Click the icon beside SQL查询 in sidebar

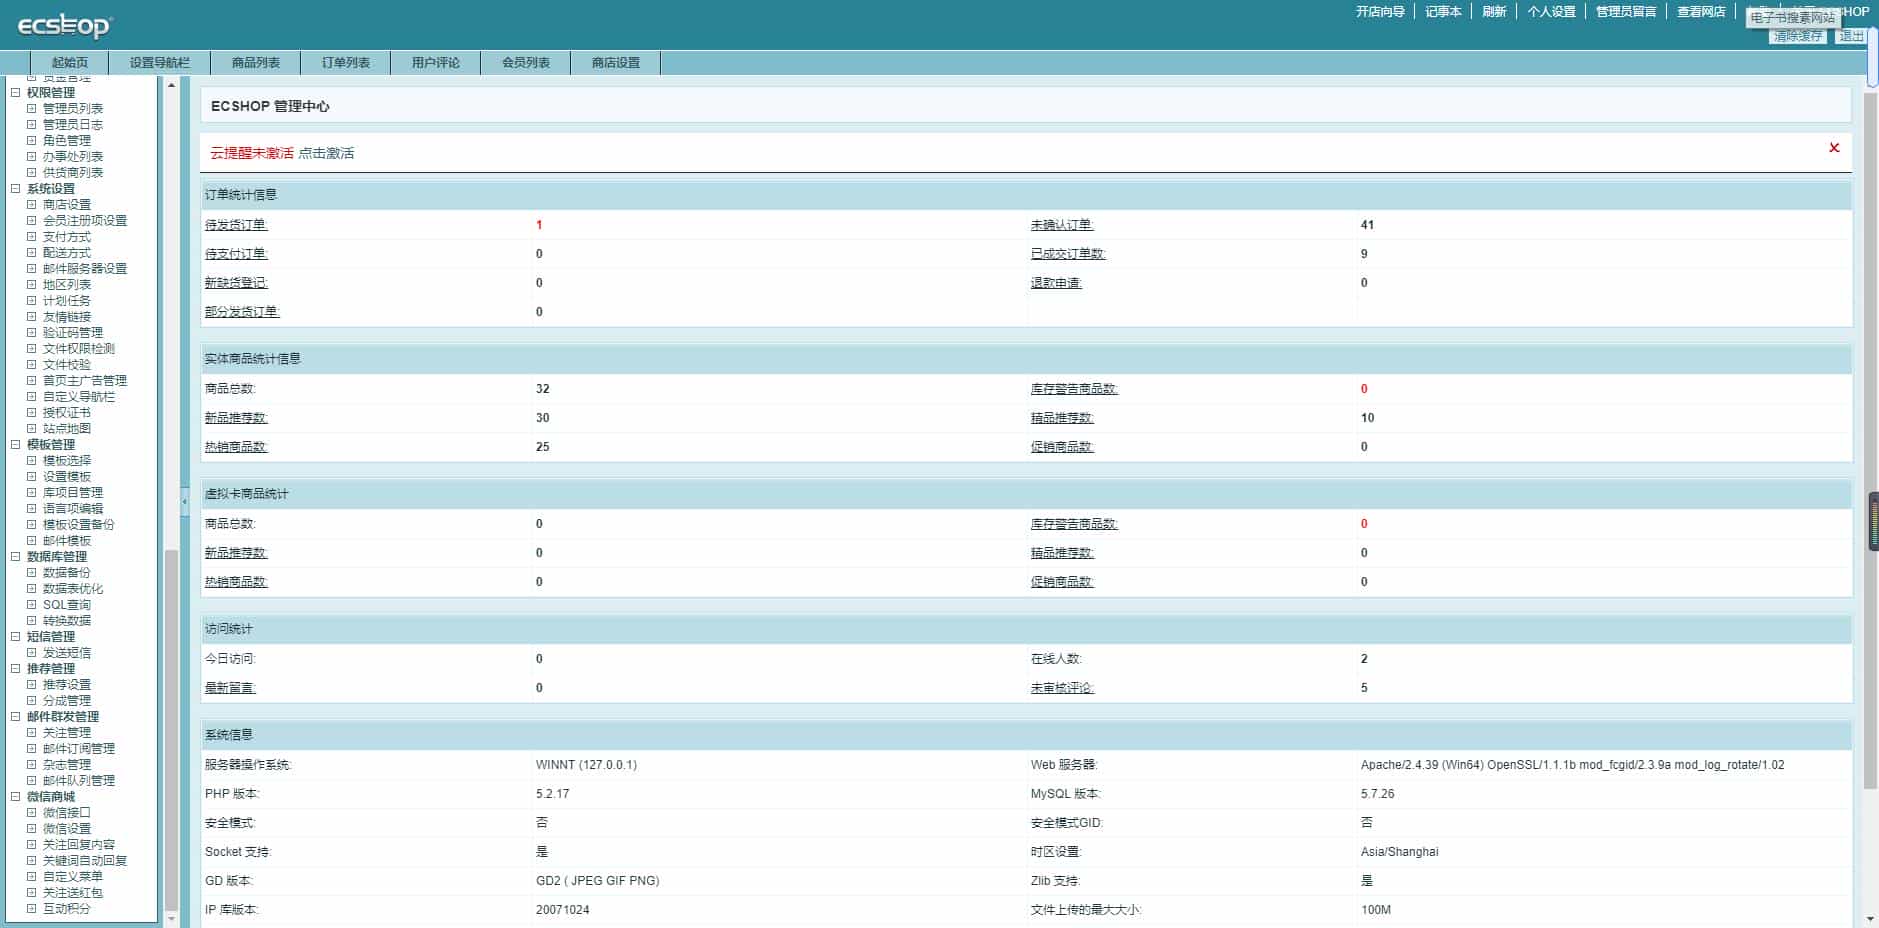click(x=31, y=605)
